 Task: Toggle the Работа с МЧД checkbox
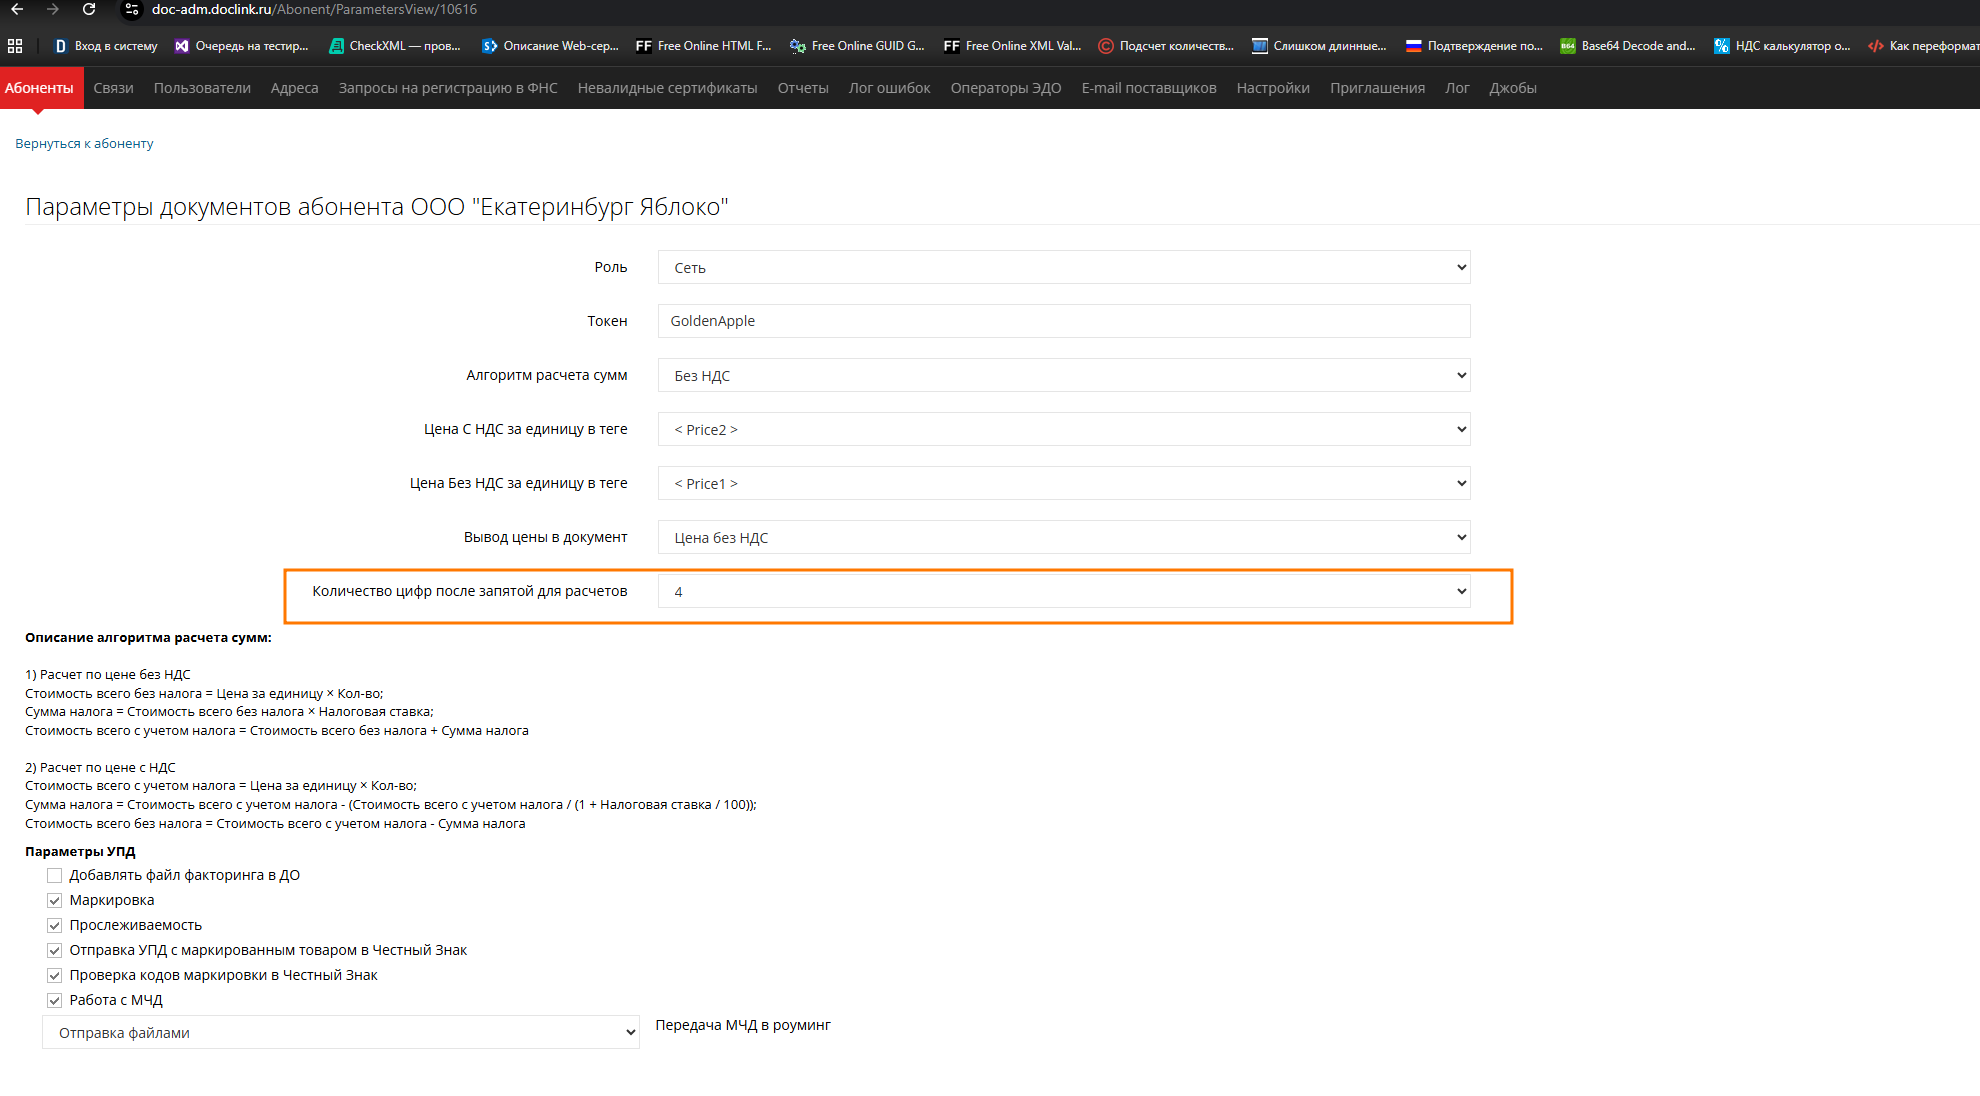click(55, 1000)
